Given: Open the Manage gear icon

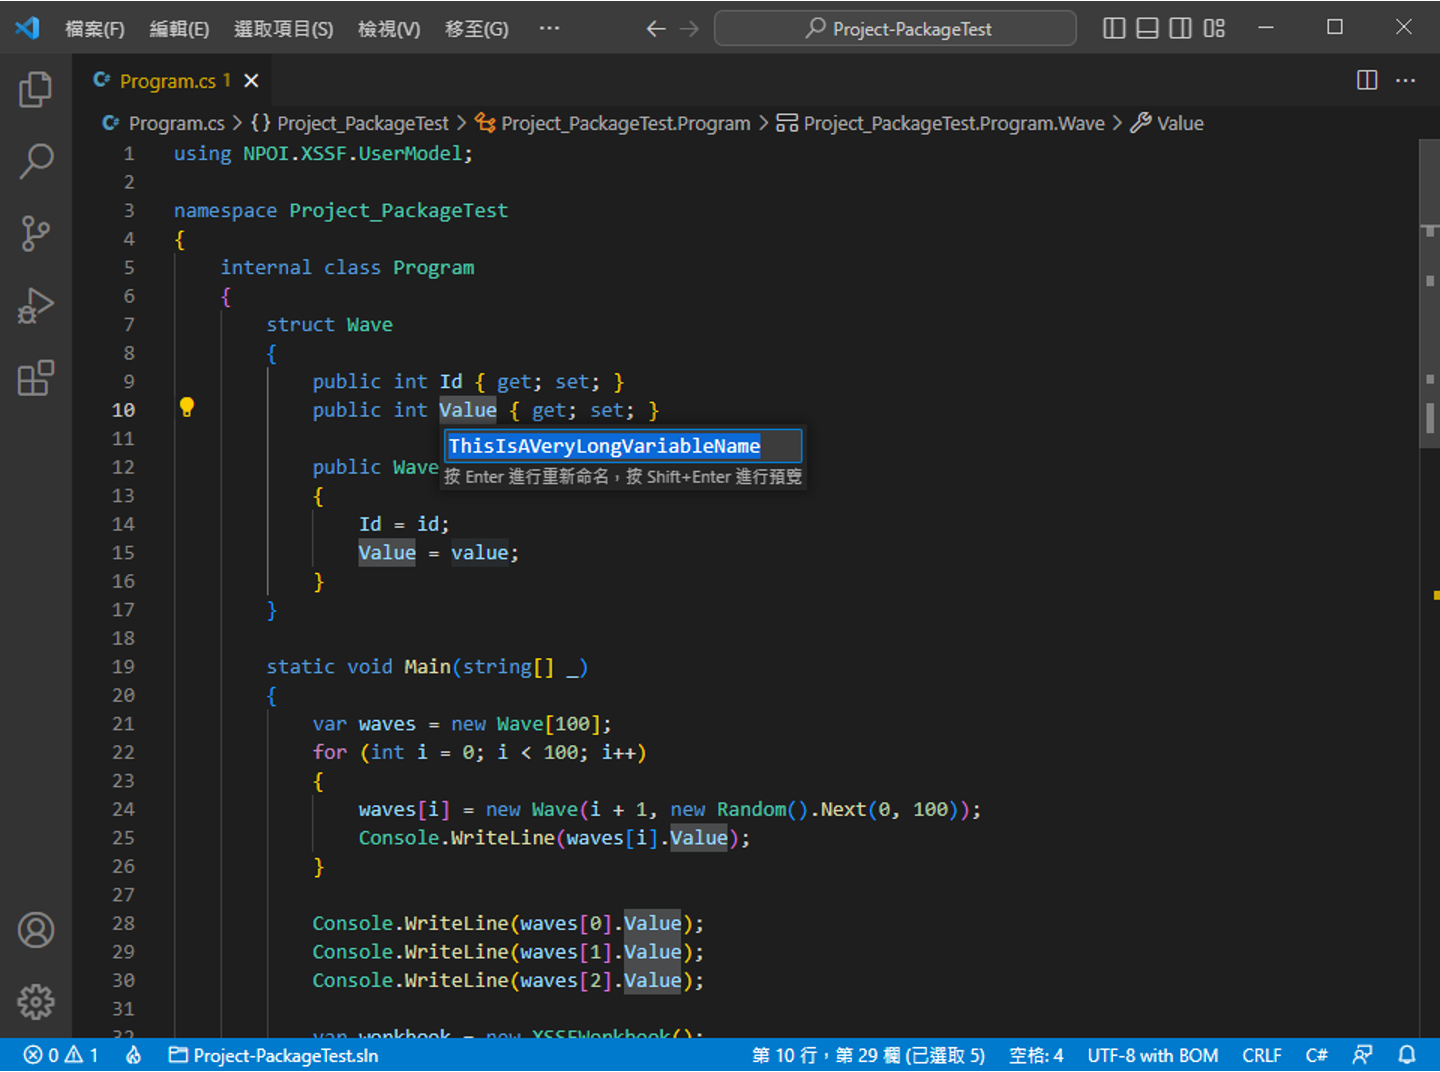Looking at the screenshot, I should 36,1001.
